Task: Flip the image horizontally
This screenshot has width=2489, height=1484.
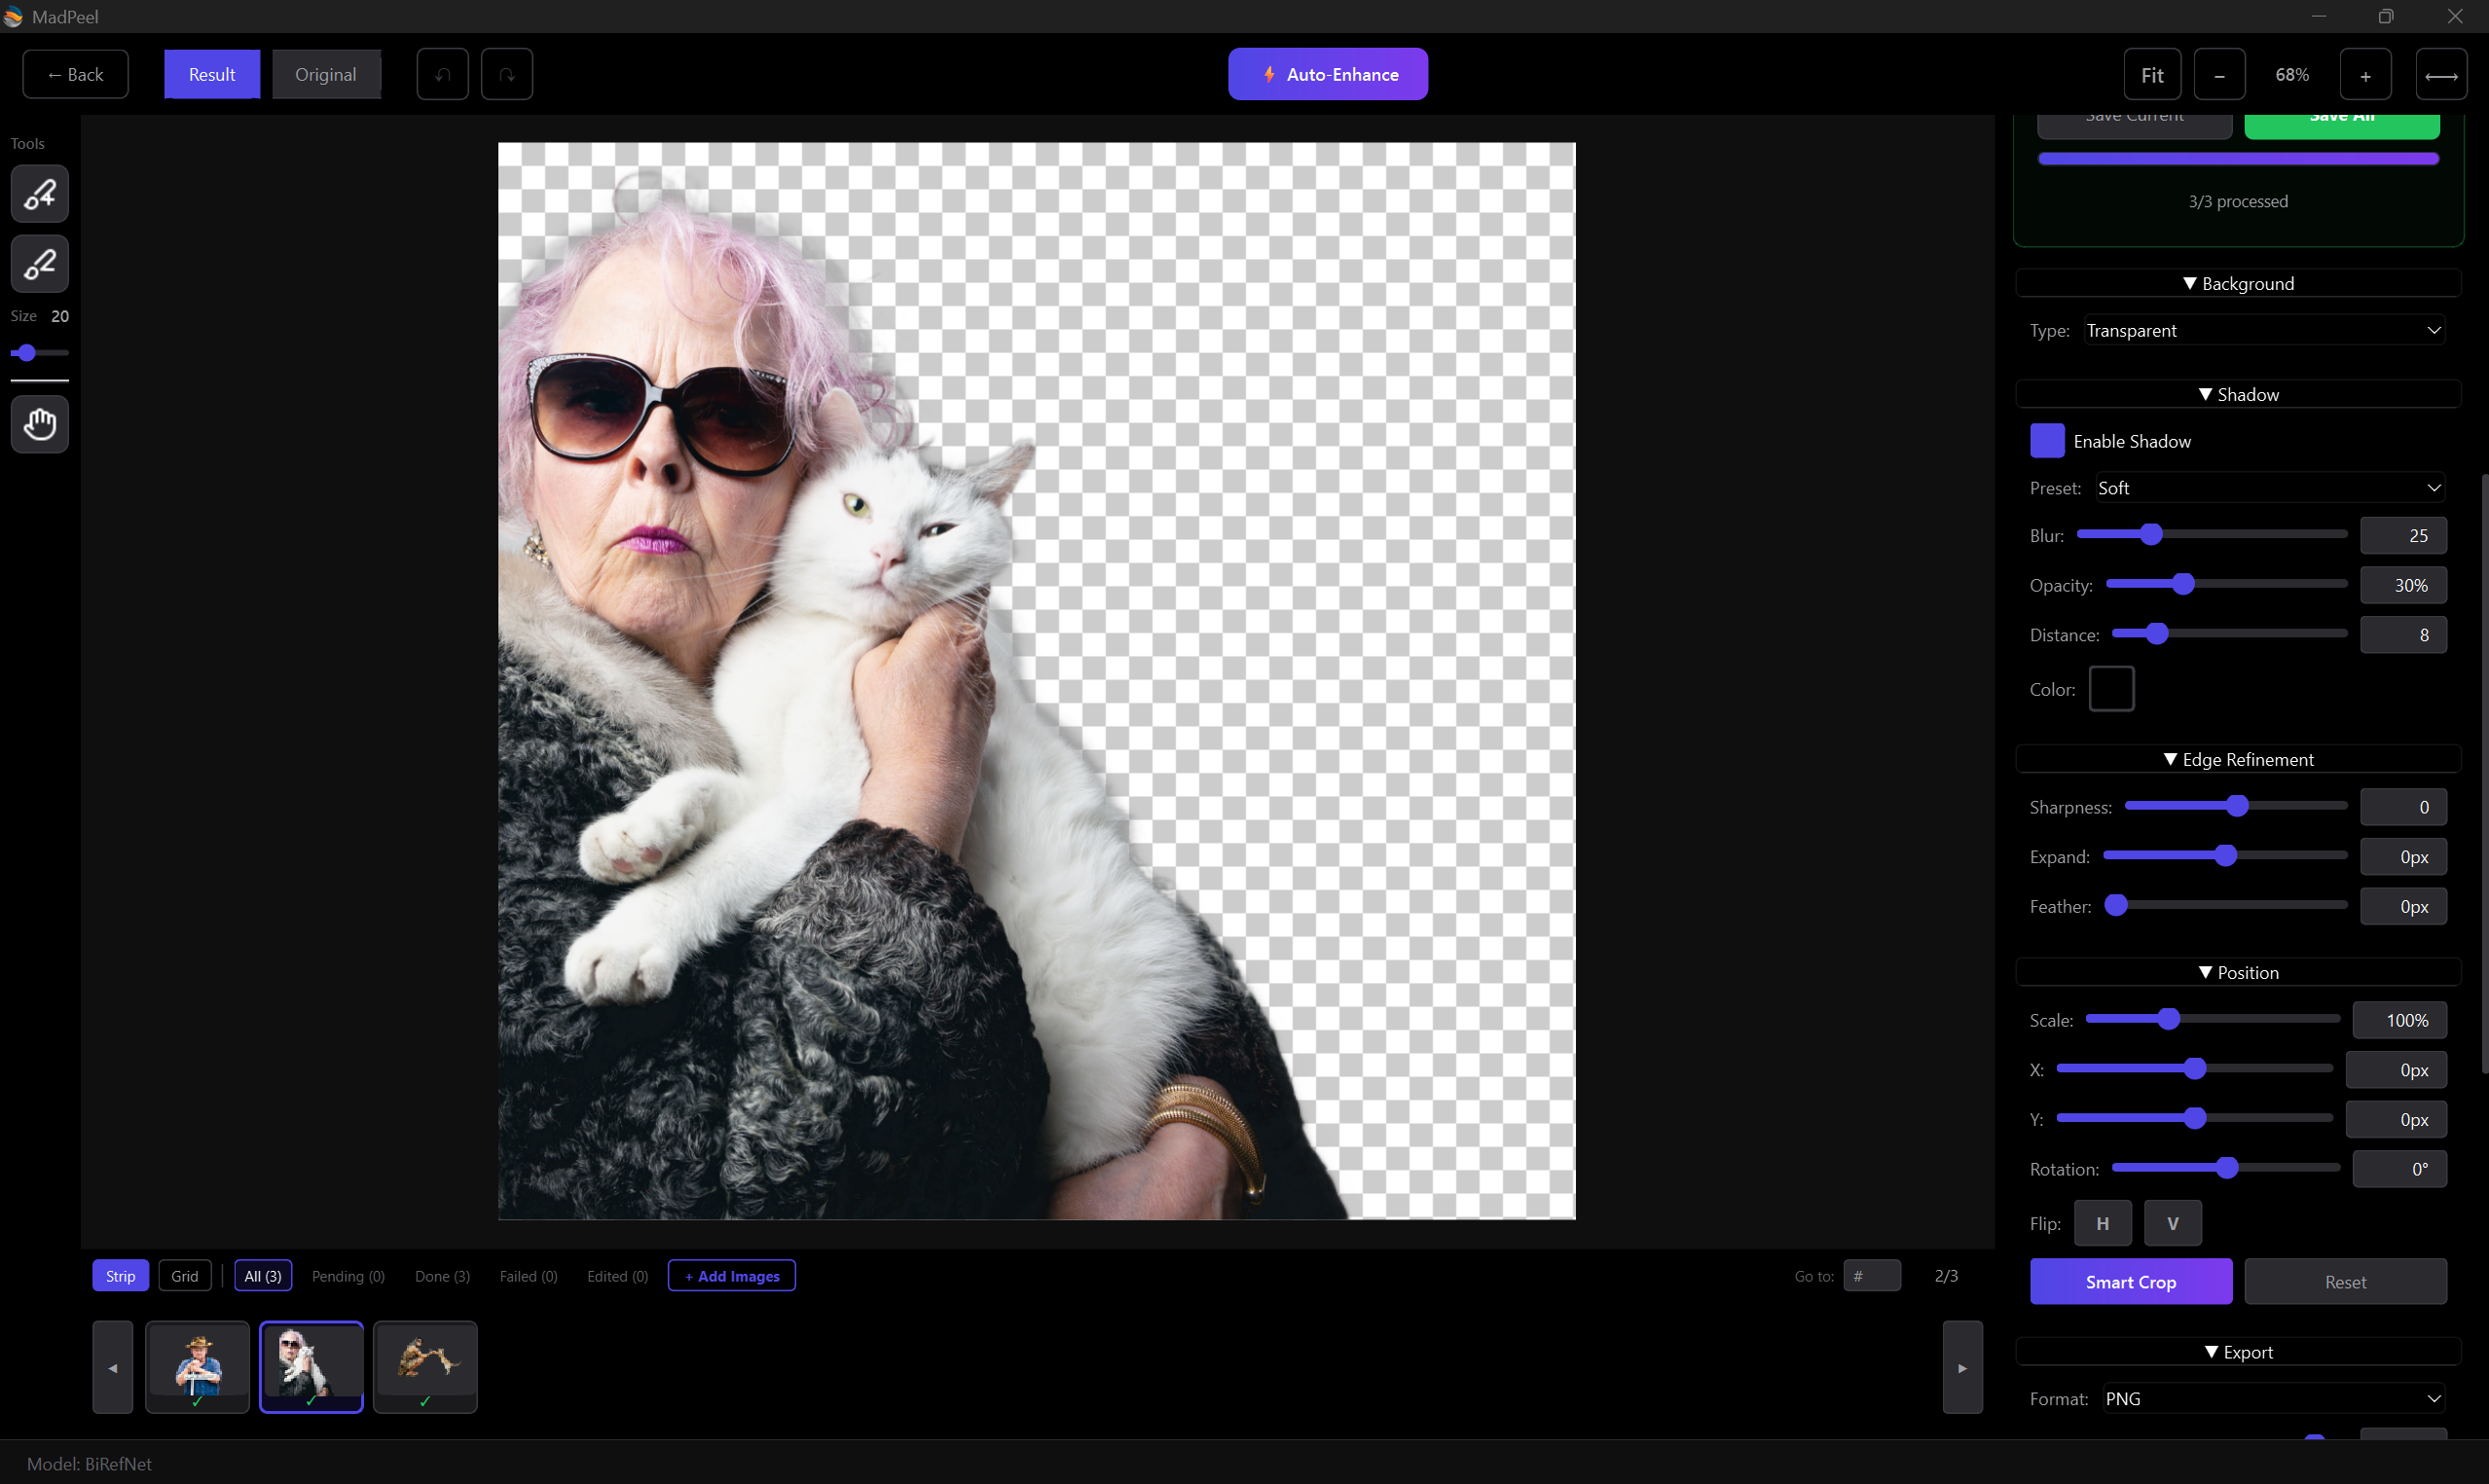Action: [x=2103, y=1222]
